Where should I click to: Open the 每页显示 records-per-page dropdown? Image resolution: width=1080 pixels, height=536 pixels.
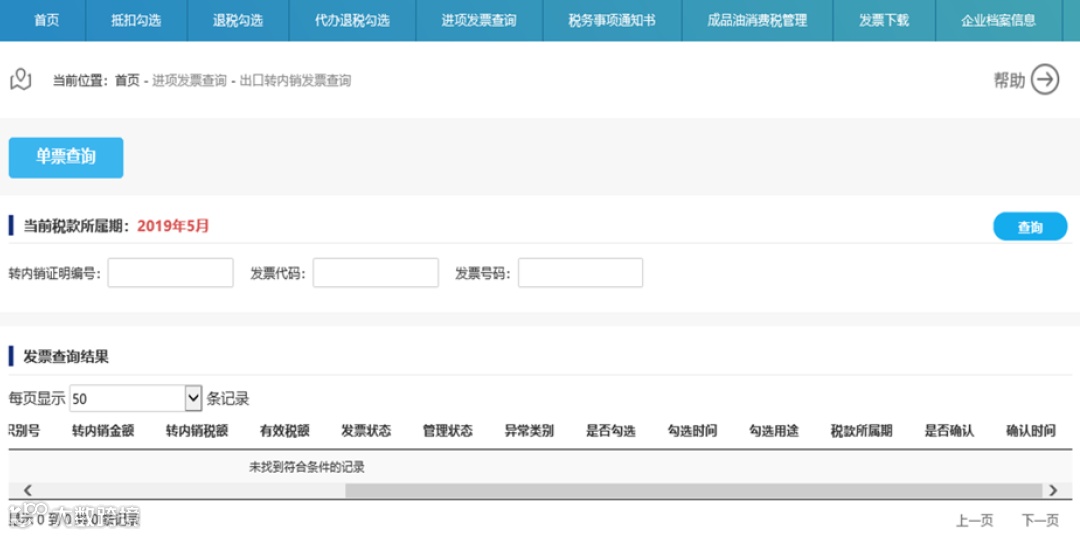point(136,398)
